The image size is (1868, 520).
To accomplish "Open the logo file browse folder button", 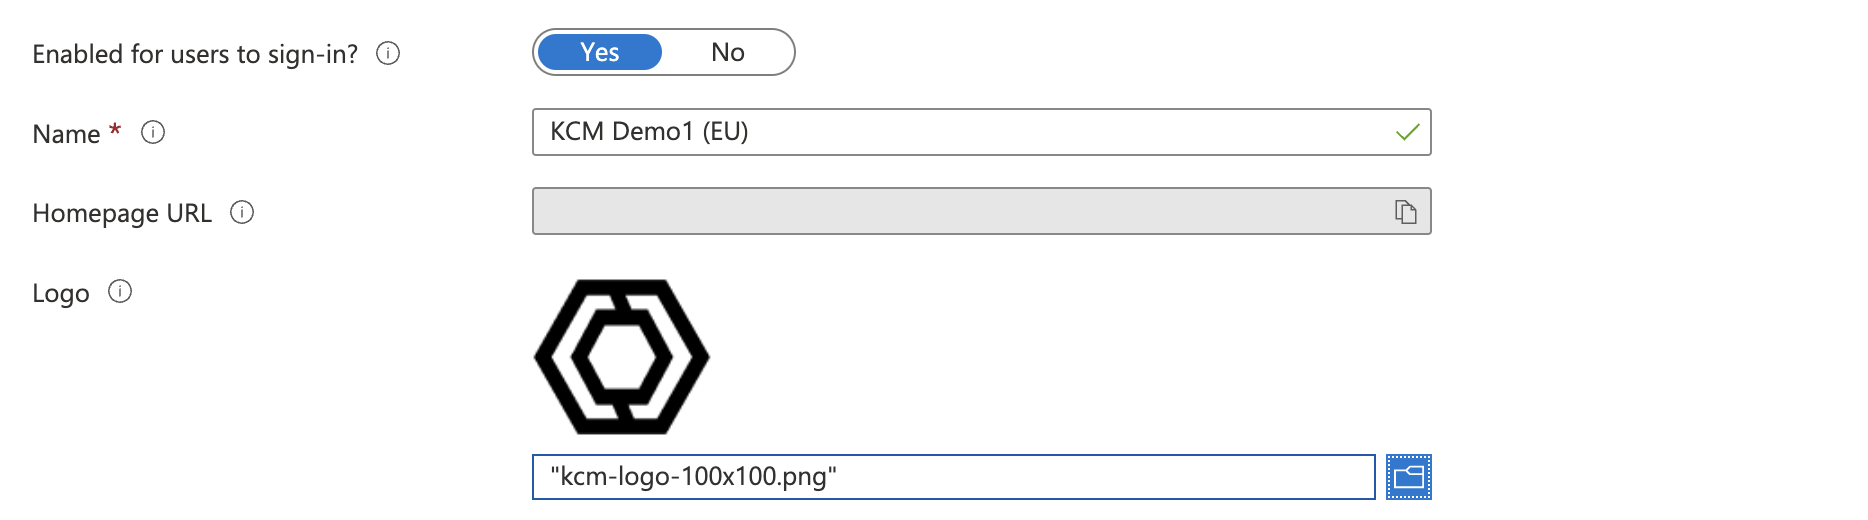I will pos(1408,477).
